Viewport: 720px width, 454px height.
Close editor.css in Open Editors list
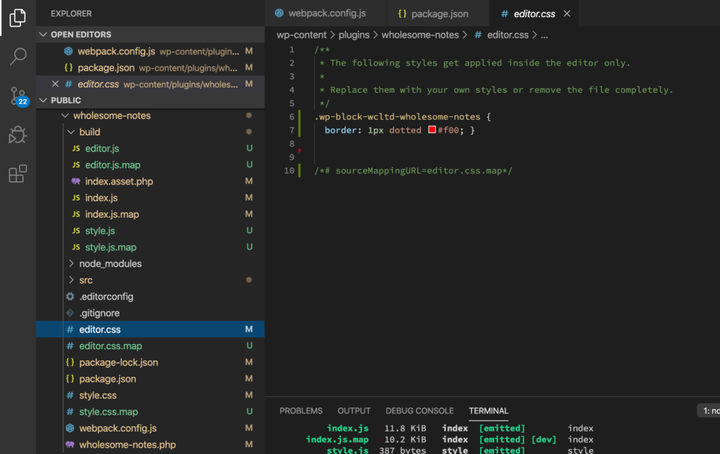[x=55, y=84]
